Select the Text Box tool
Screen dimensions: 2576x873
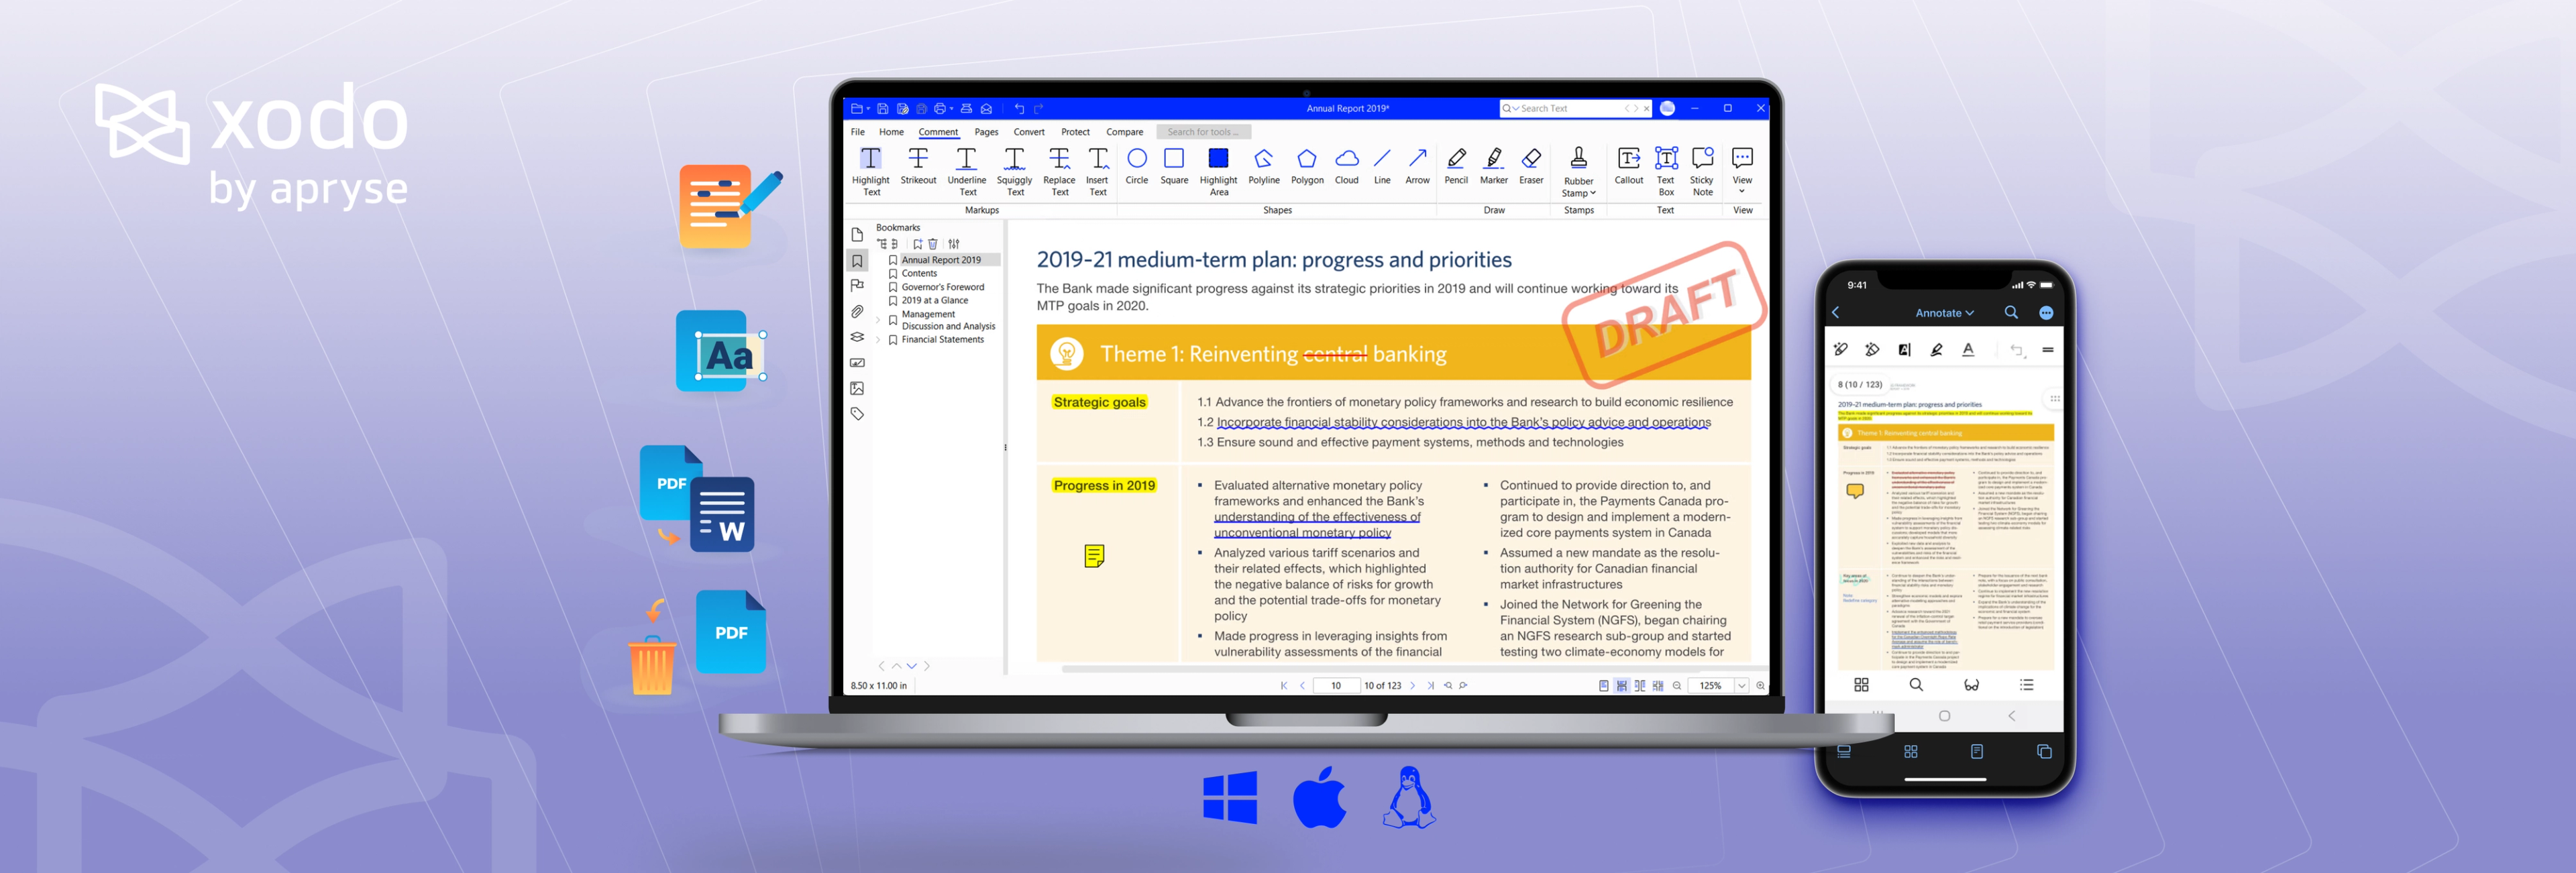pyautogui.click(x=1666, y=171)
